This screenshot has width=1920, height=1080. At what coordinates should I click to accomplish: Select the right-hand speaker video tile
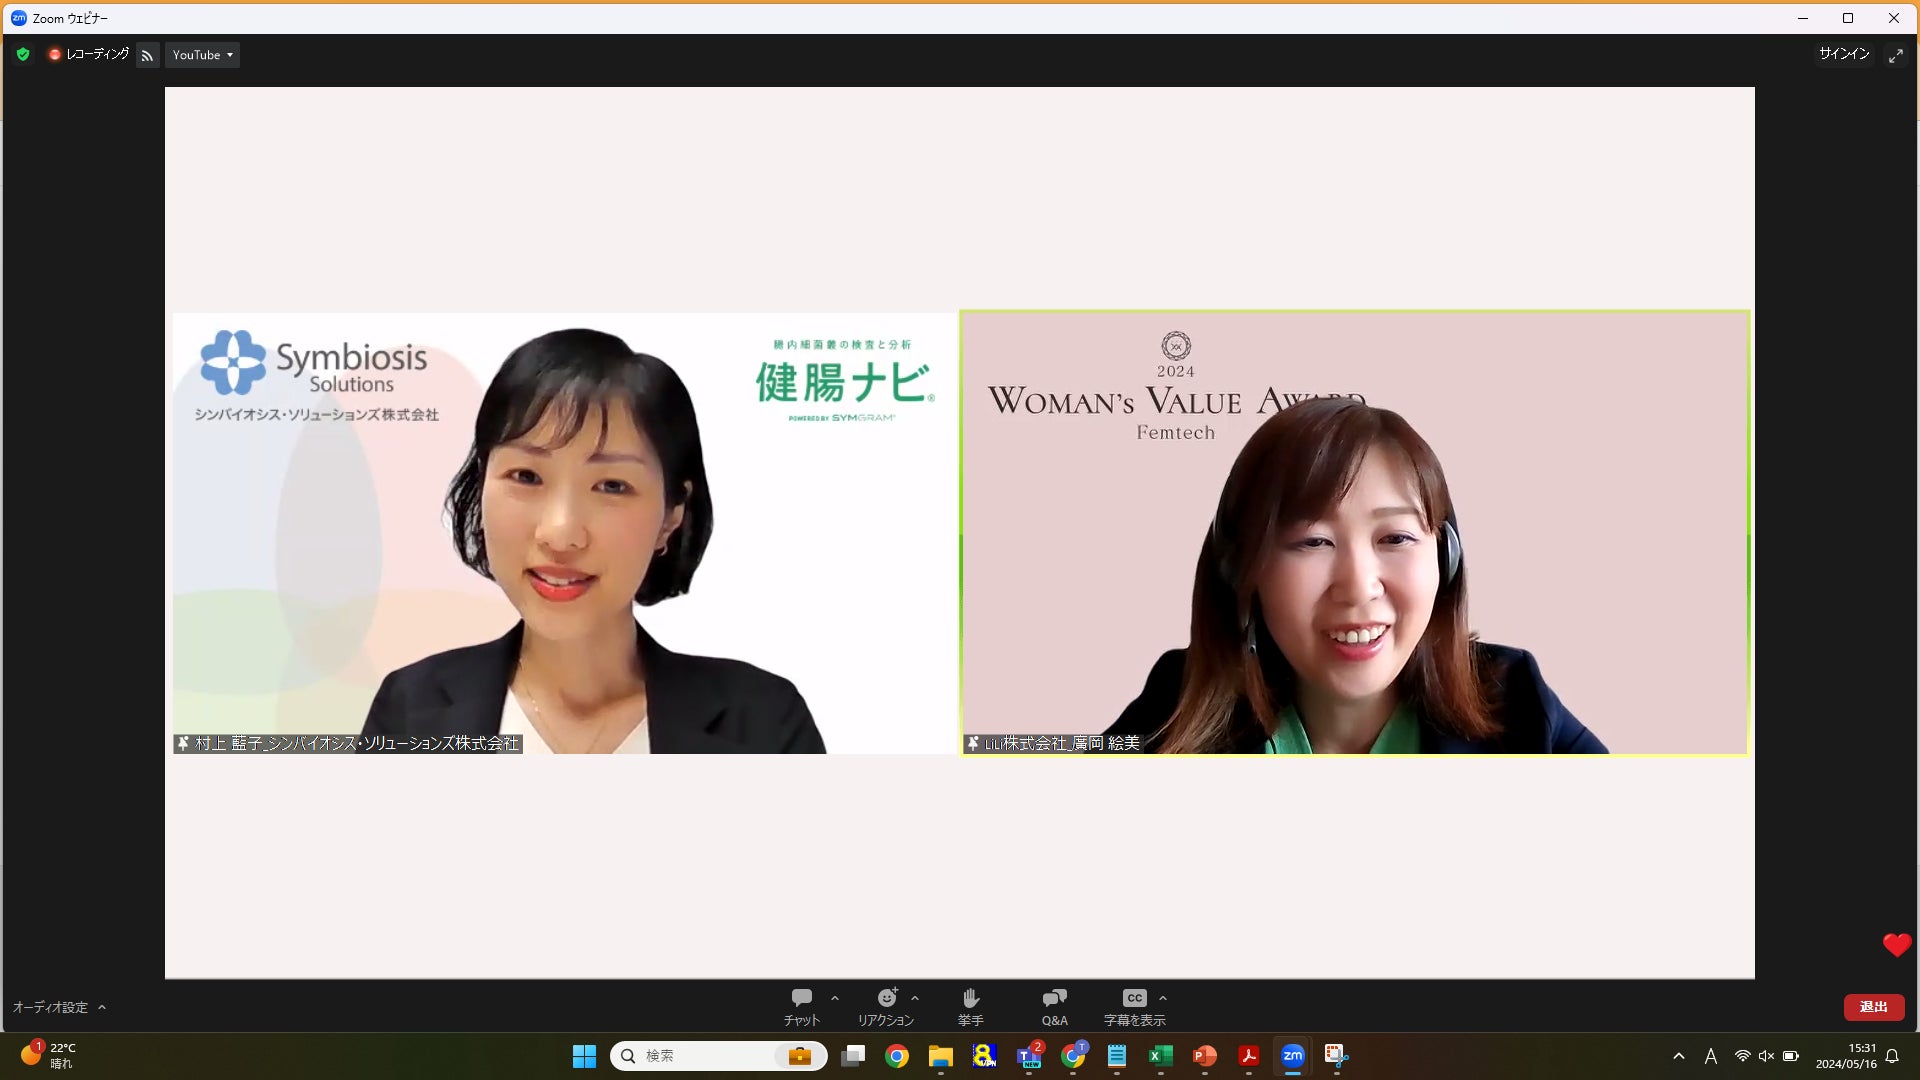(1354, 532)
